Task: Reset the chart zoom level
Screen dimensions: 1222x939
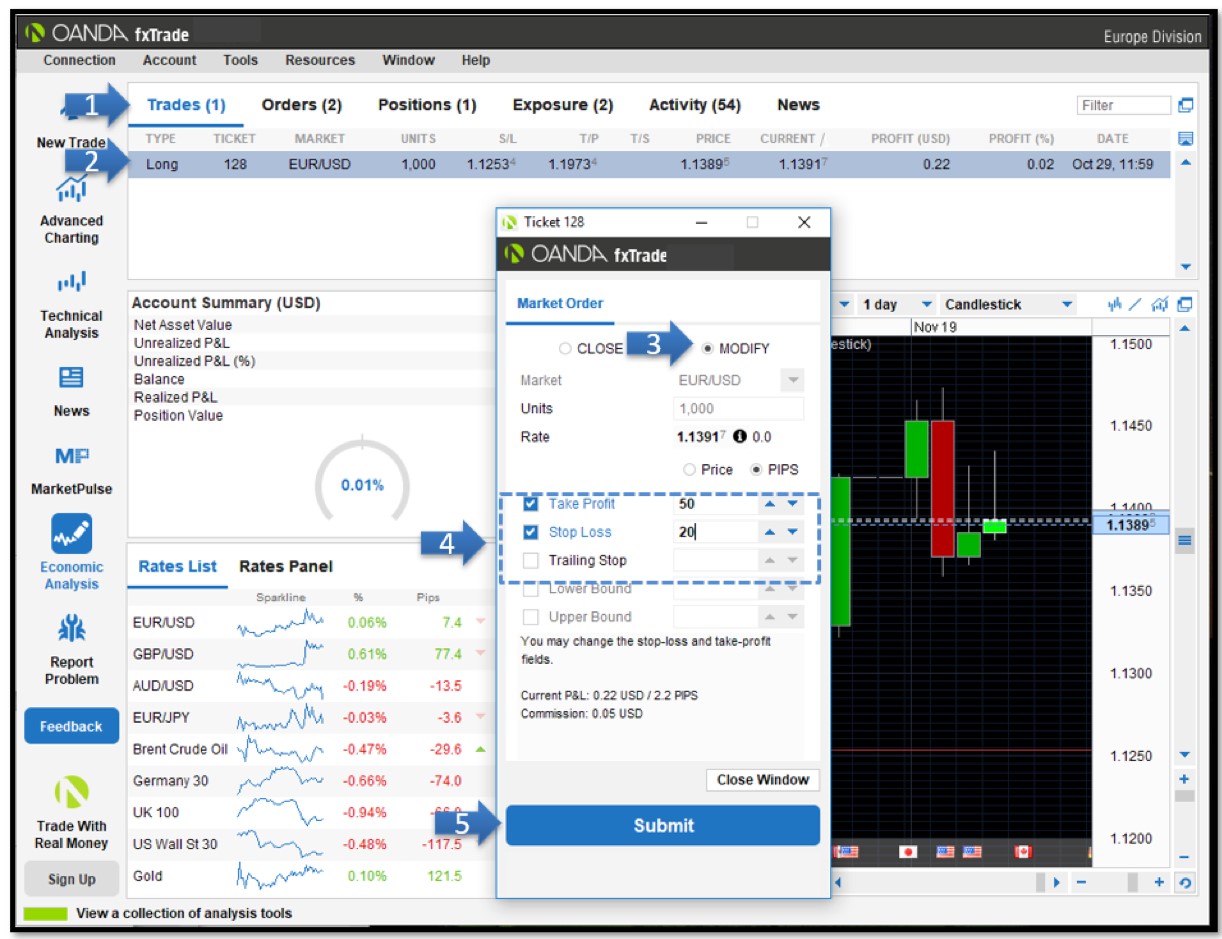Action: pyautogui.click(x=1185, y=883)
